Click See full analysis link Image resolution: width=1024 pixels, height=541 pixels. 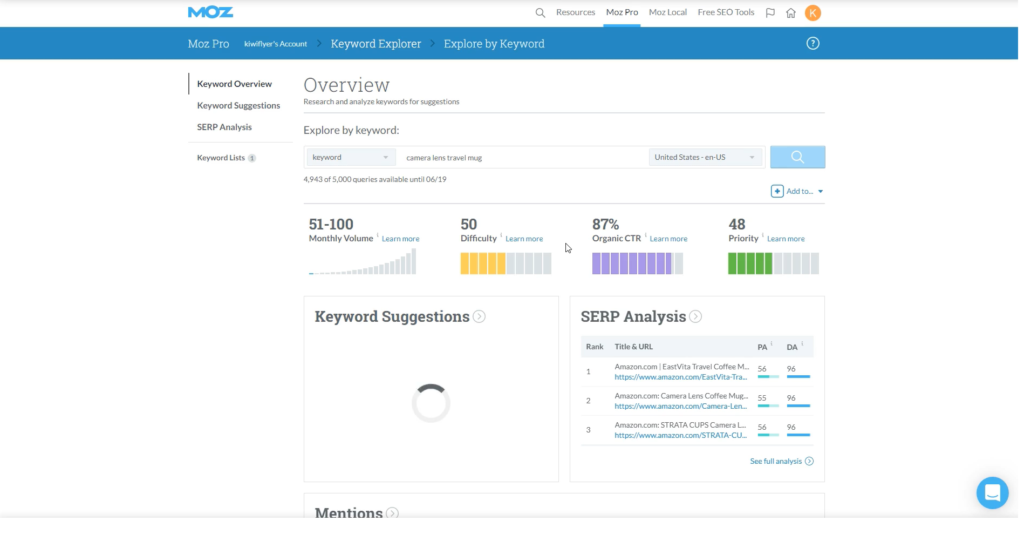pos(776,461)
